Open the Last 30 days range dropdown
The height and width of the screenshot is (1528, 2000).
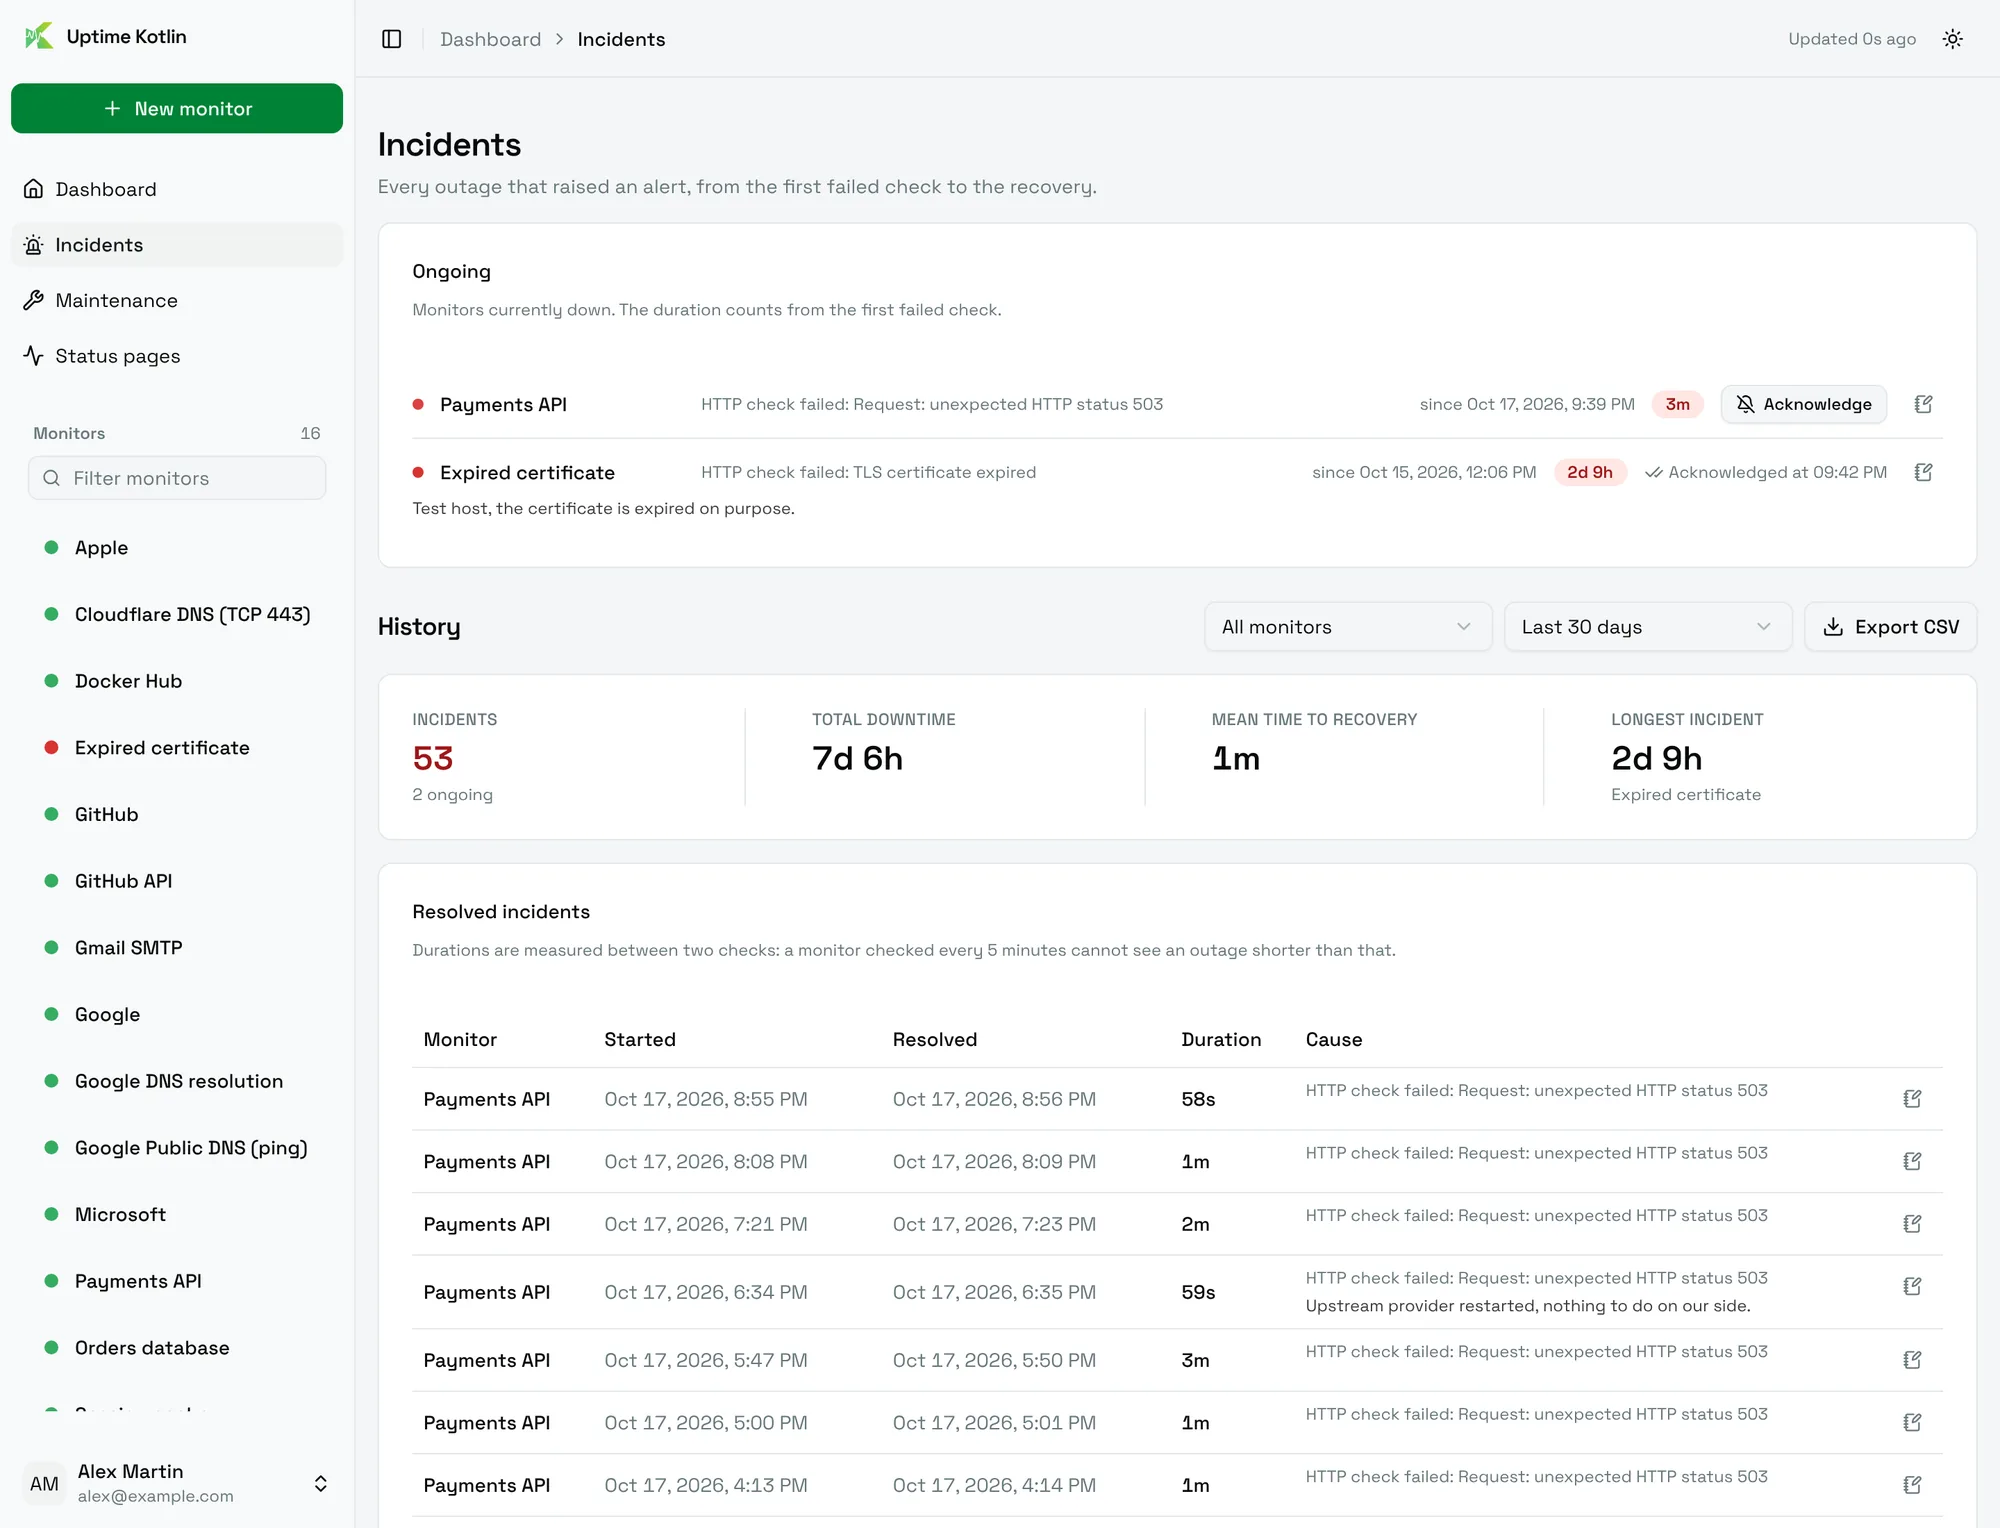1647,627
